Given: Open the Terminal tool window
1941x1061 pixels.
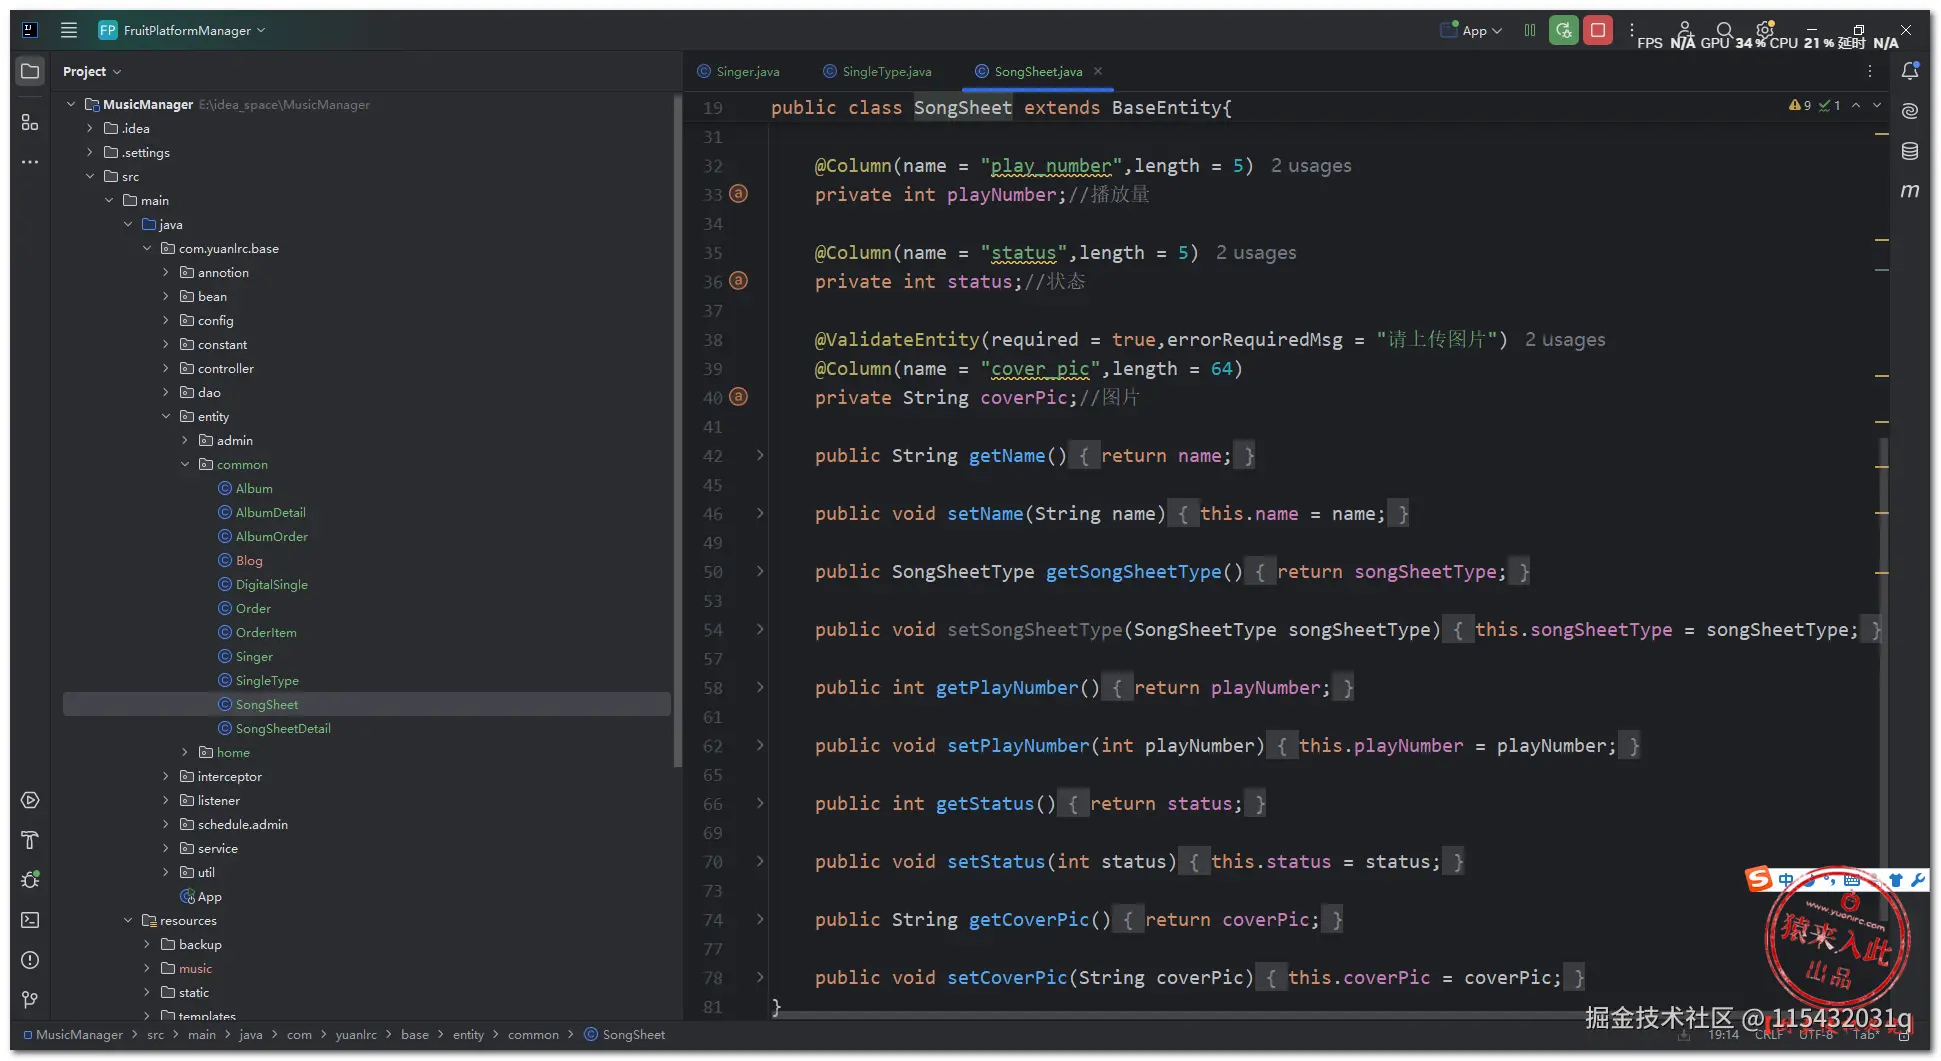Looking at the screenshot, I should [x=30, y=920].
